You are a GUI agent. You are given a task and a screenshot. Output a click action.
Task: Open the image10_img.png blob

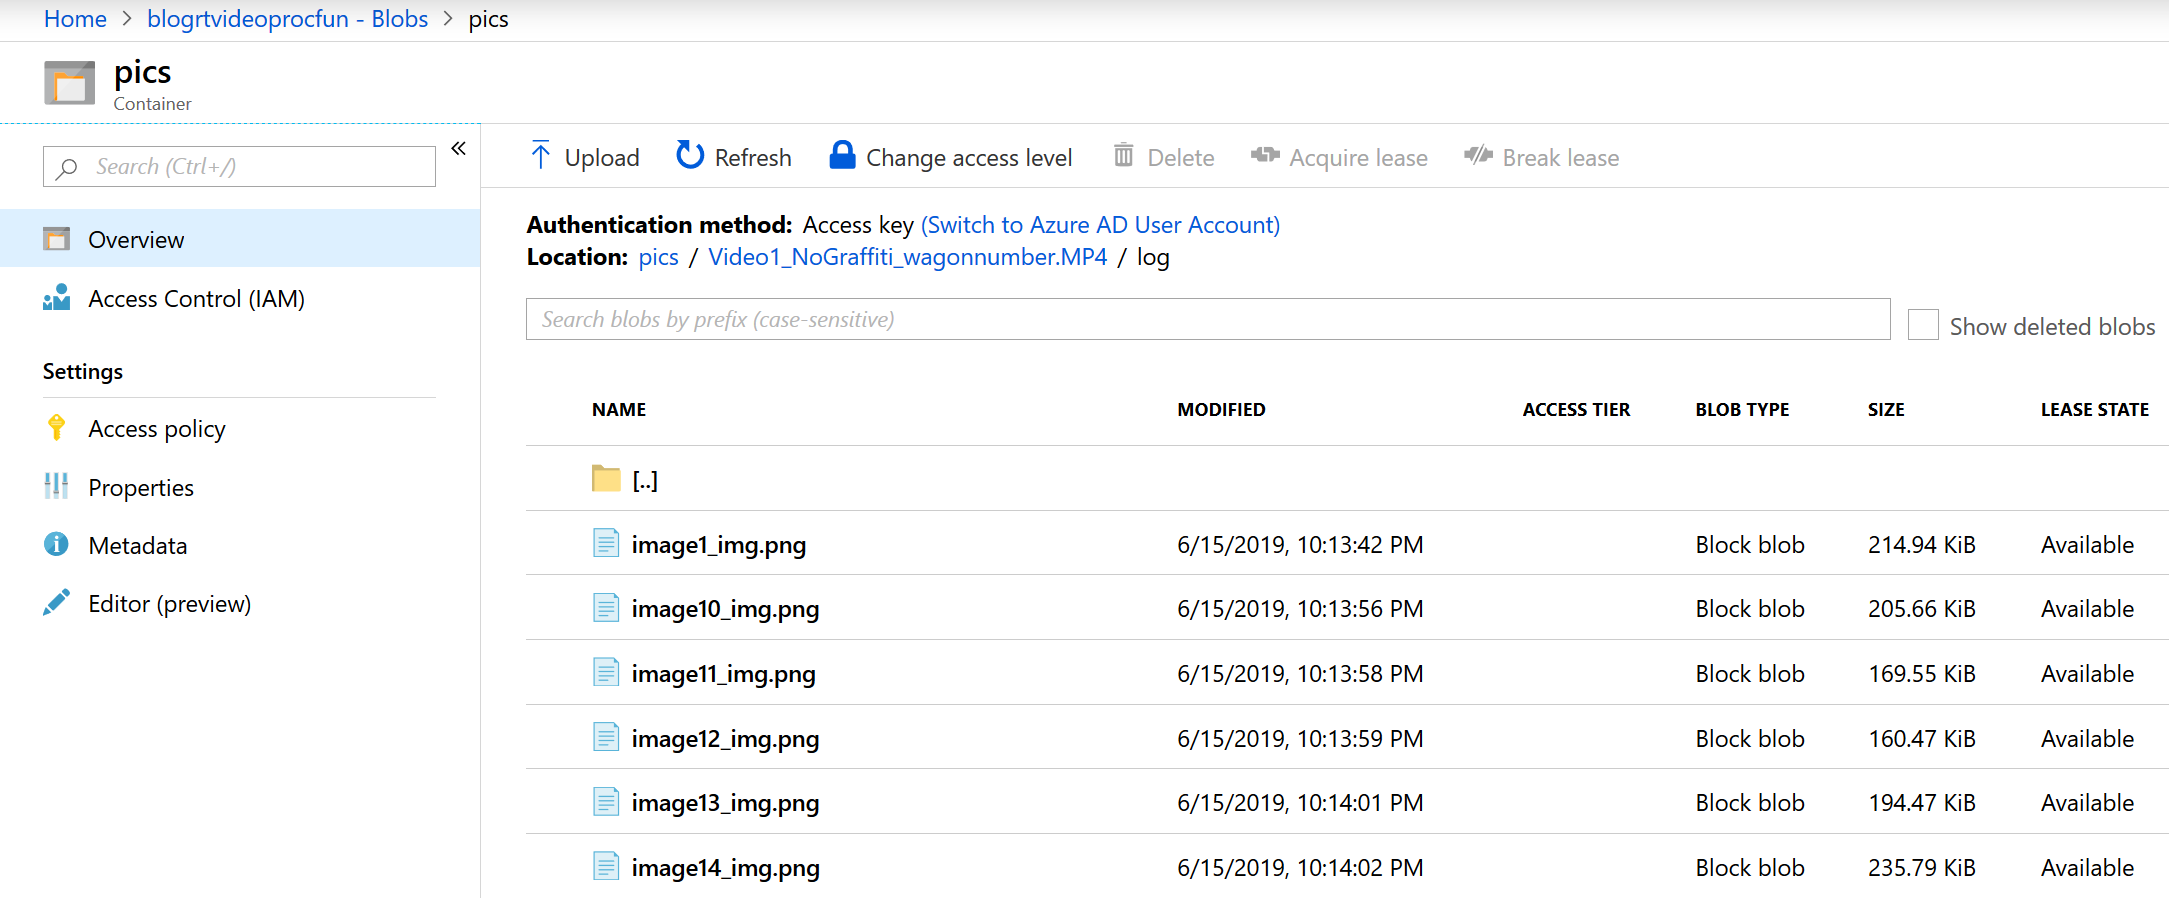point(725,609)
